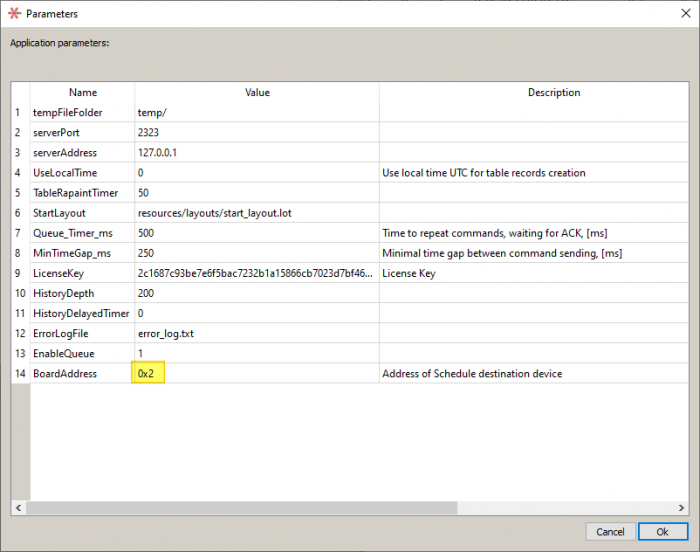This screenshot has height=552, width=700.
Task: Click the Parameters title bar app icon
Action: point(13,14)
